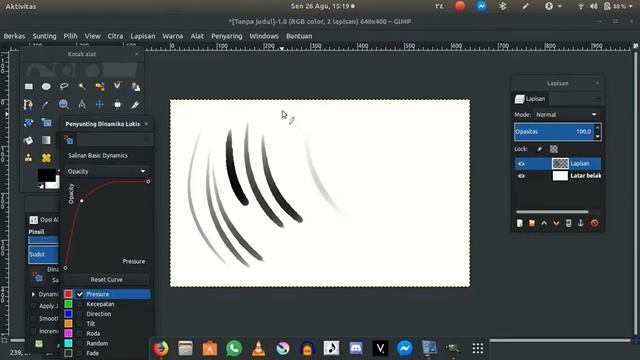Select the Fuzzy Select magic wand tool
The width and height of the screenshot is (640, 360).
[82, 87]
